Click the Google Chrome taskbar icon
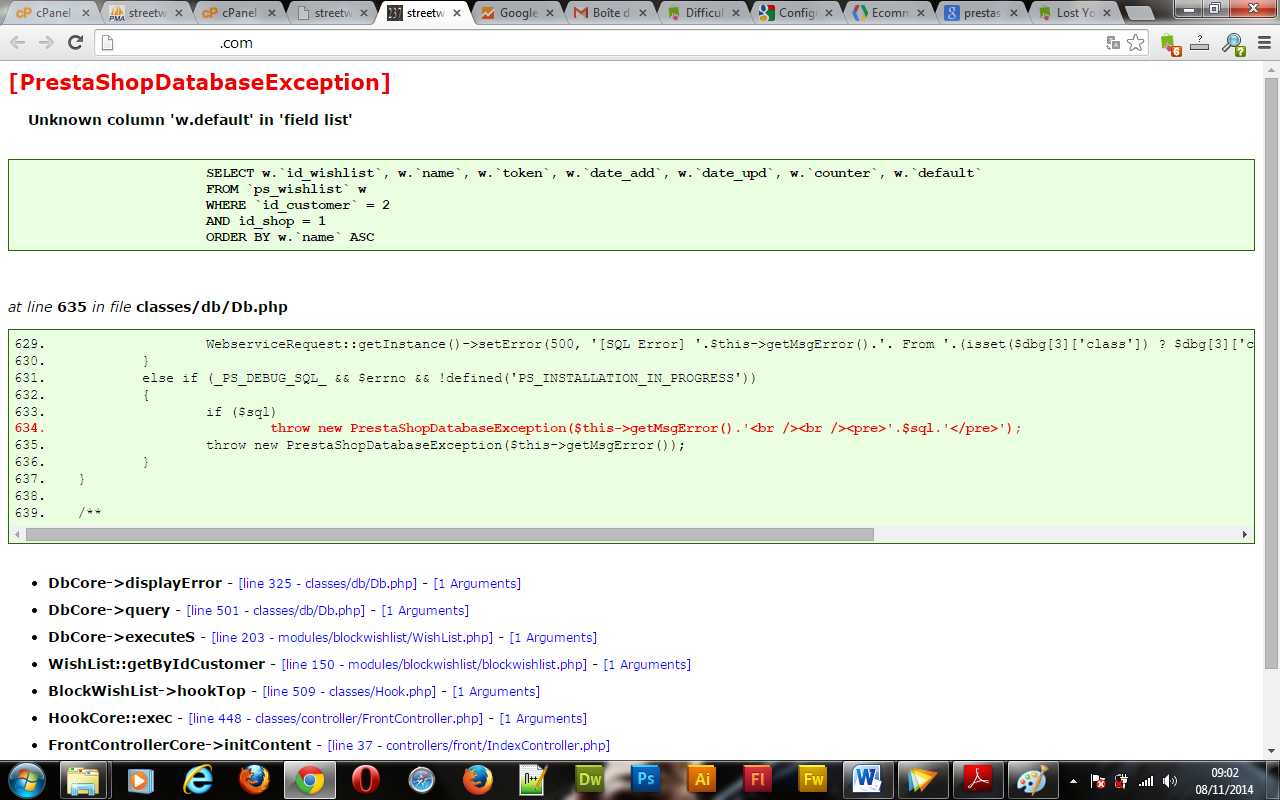 click(310, 779)
